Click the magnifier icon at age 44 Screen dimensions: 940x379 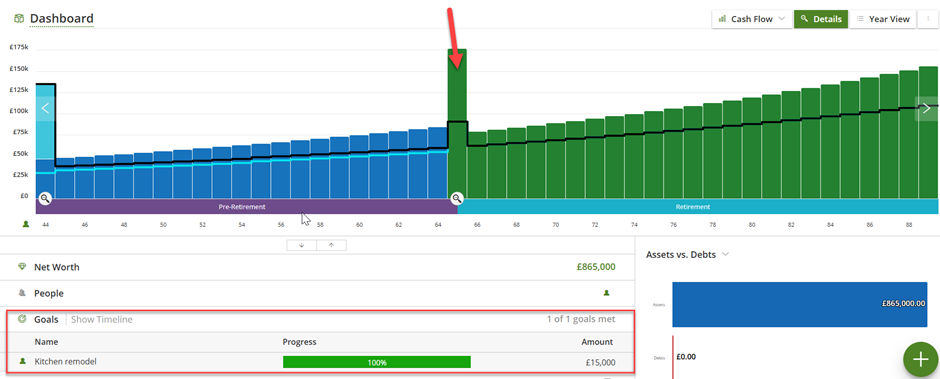coord(46,198)
